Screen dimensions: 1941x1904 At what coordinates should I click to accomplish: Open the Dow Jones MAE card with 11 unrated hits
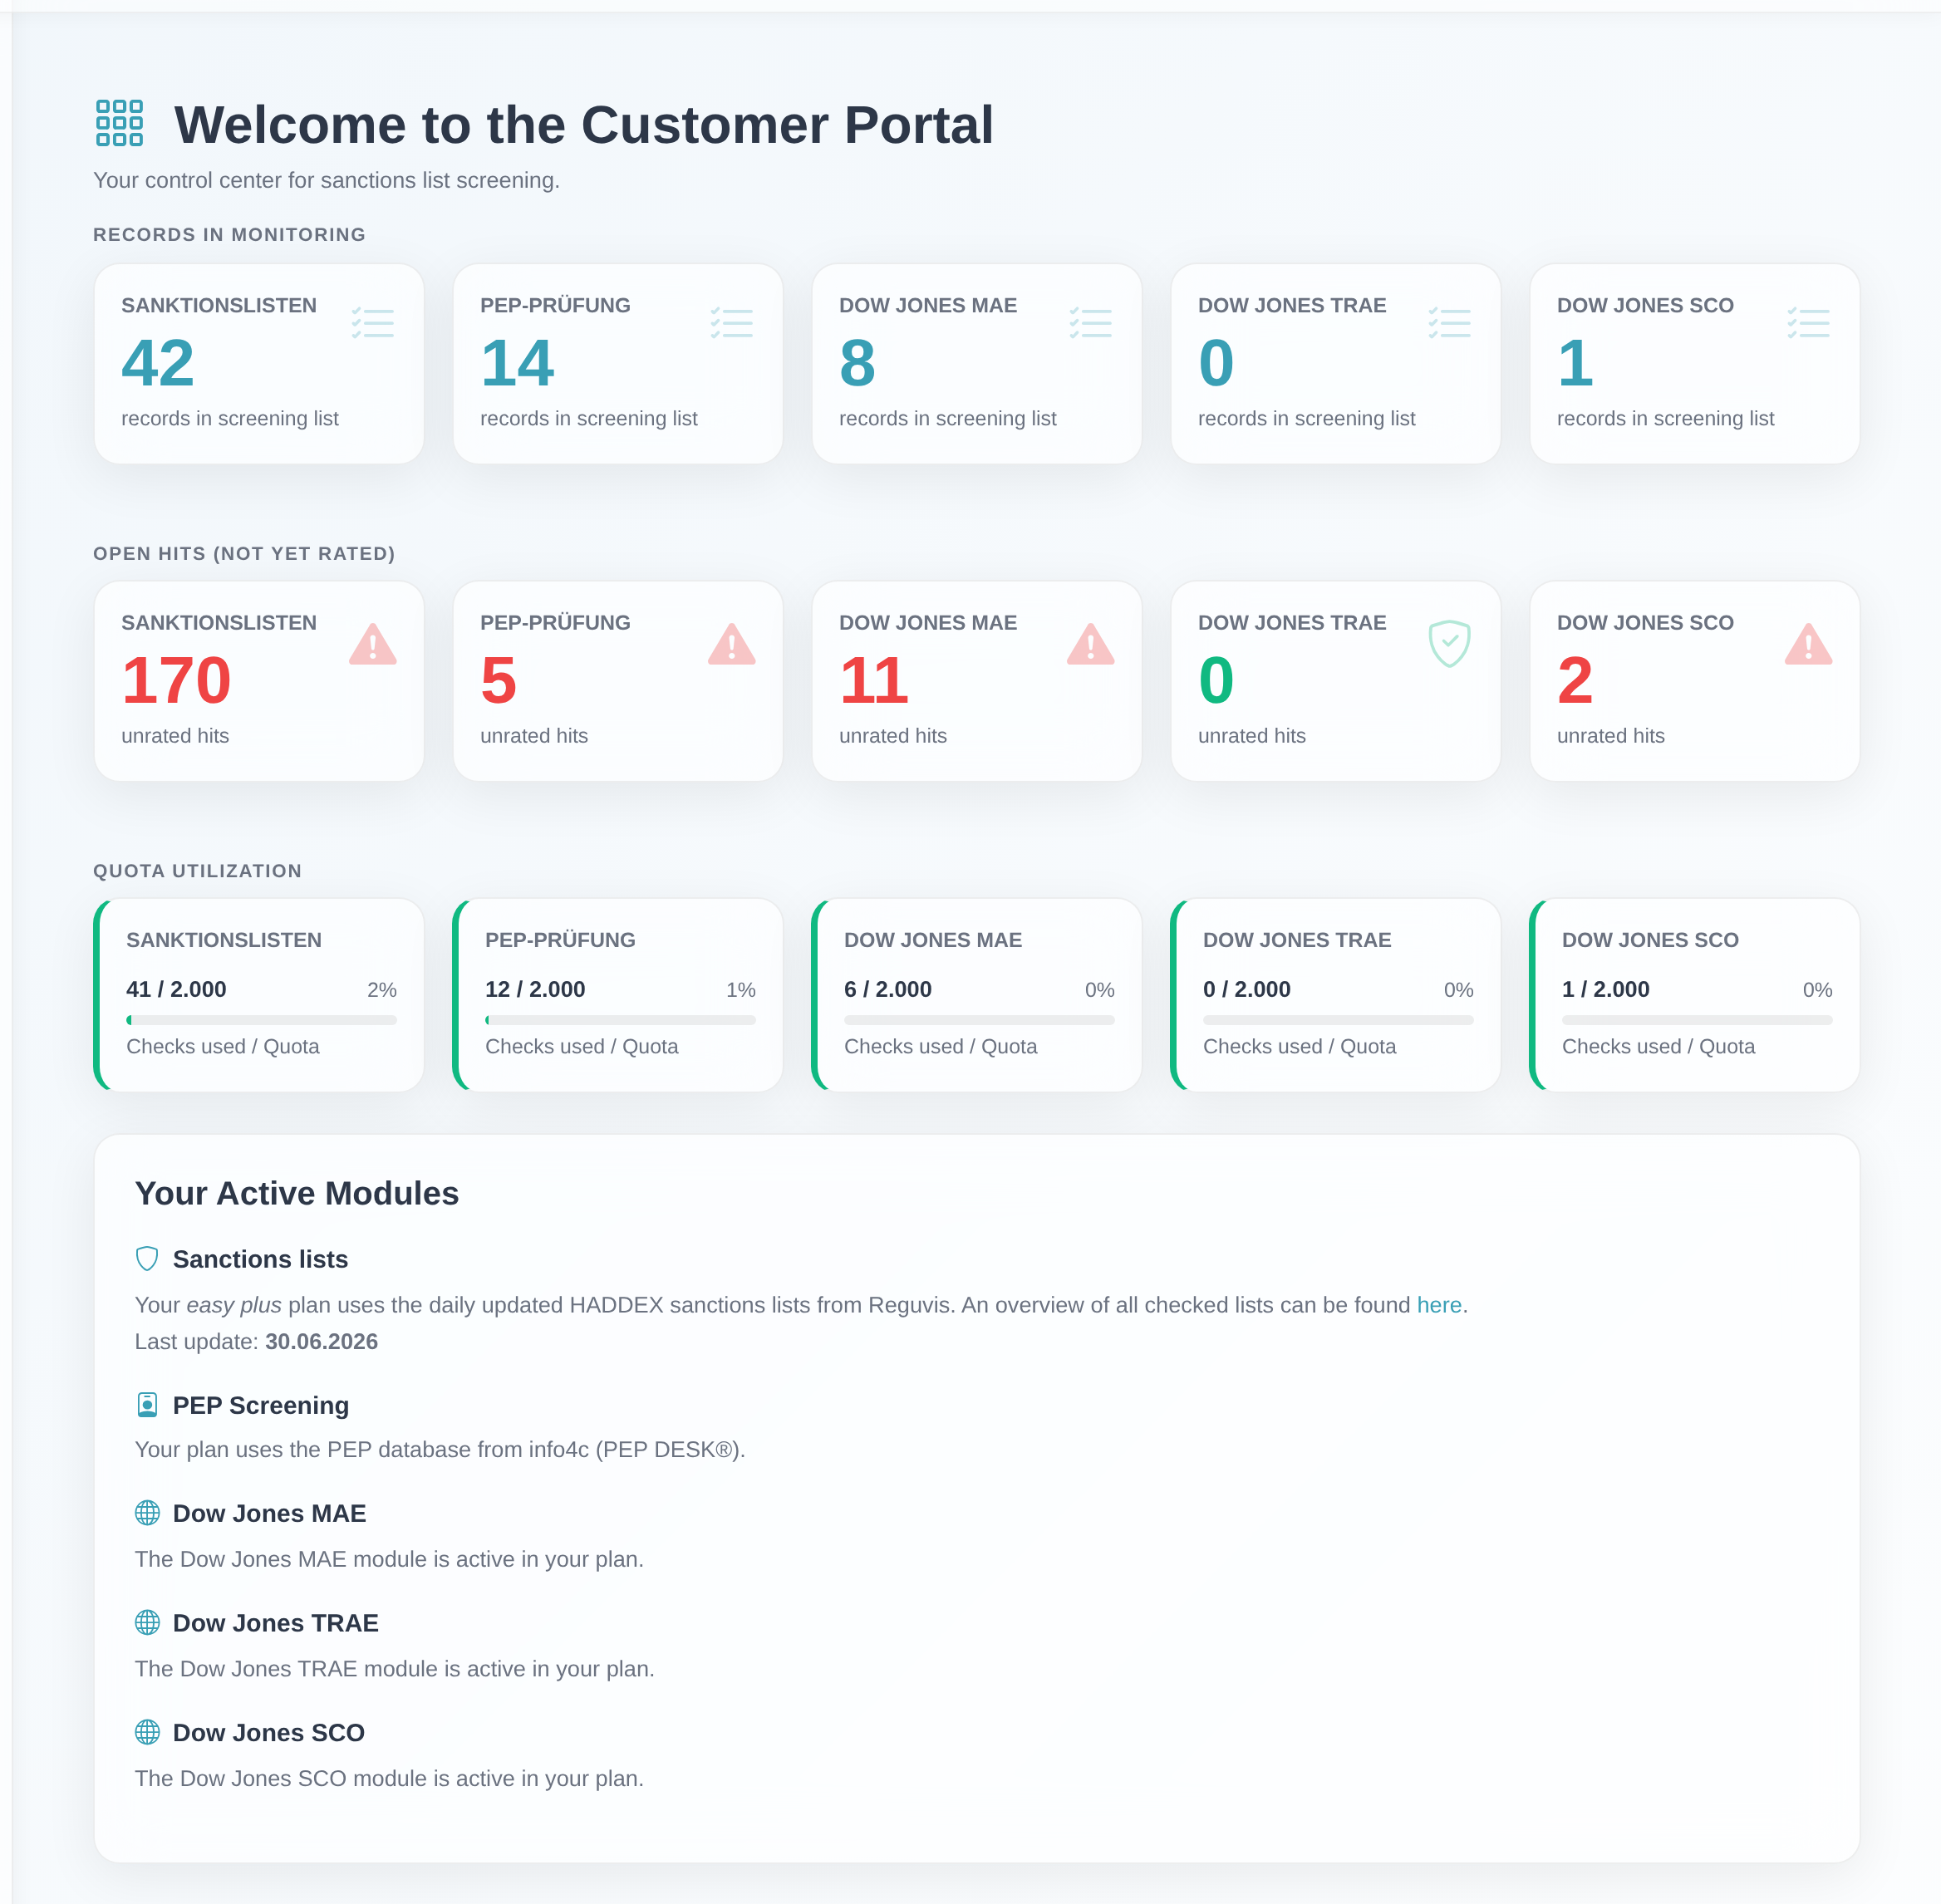(x=977, y=681)
